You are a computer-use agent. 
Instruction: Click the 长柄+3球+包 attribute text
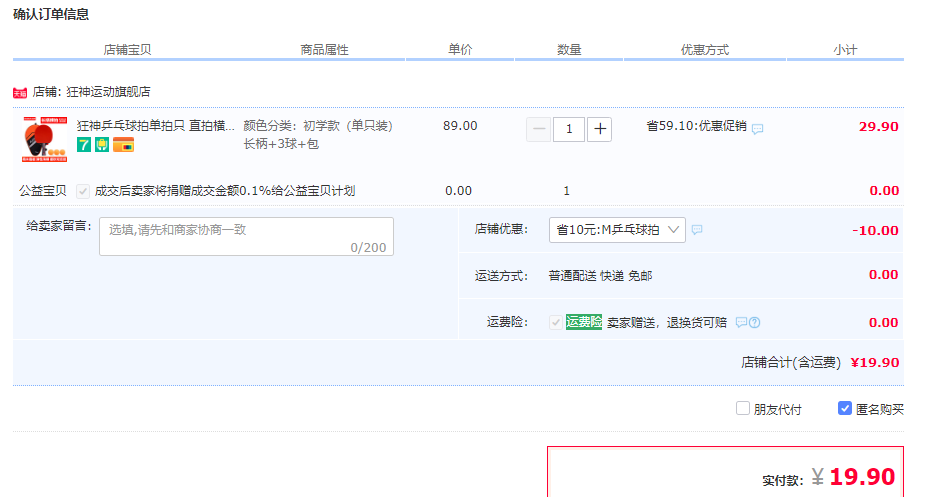pos(281,144)
